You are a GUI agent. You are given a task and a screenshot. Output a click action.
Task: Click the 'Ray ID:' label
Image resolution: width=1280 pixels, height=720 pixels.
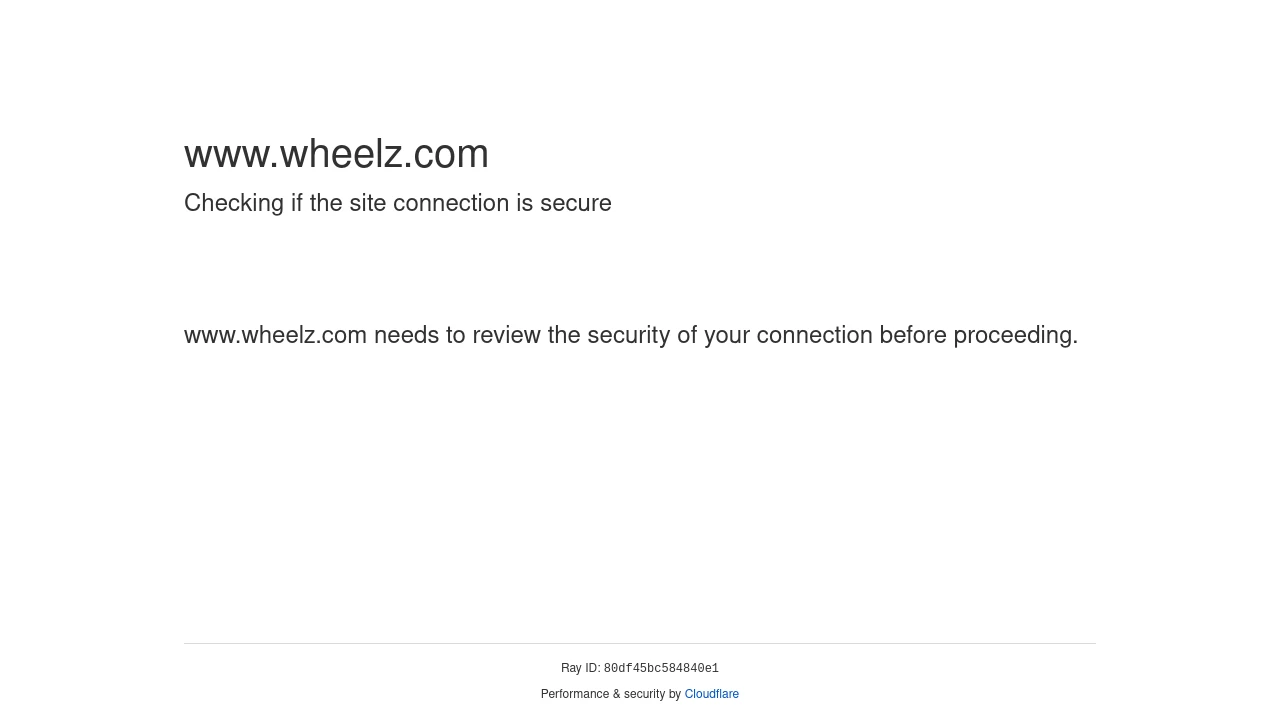(580, 668)
